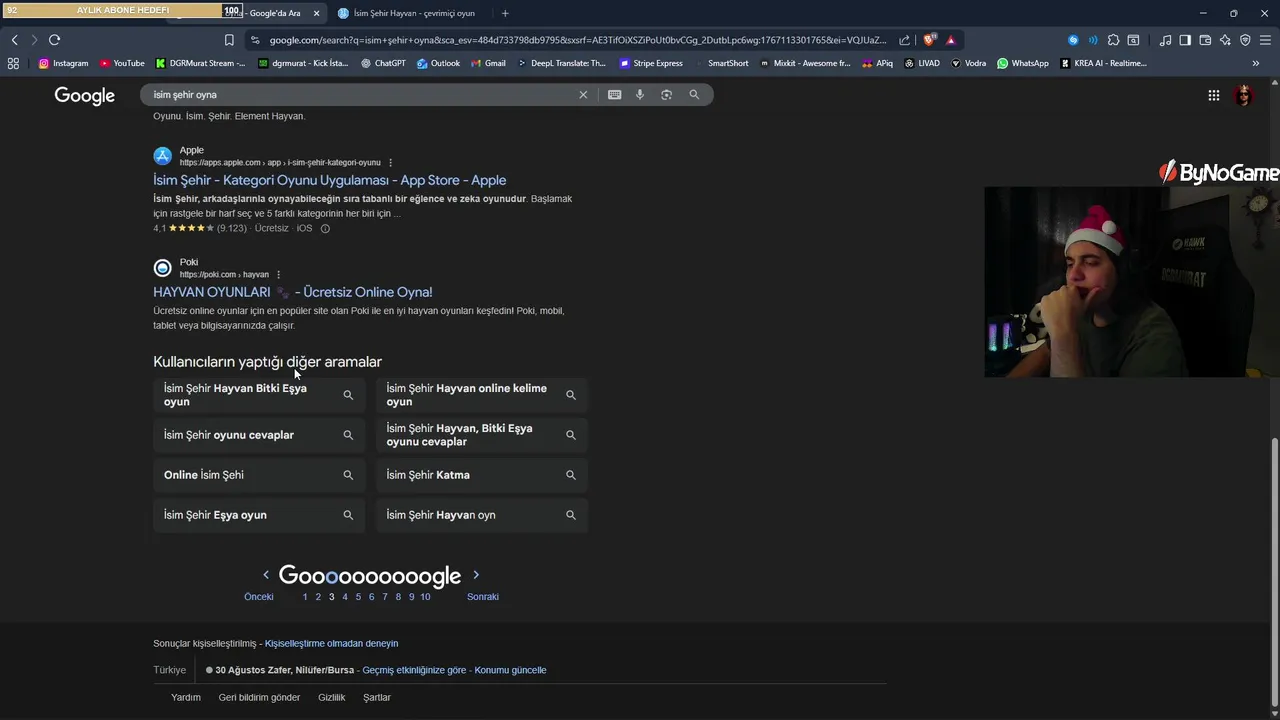Open the WhatsApp bookmark
1280x720 pixels.
1022,63
